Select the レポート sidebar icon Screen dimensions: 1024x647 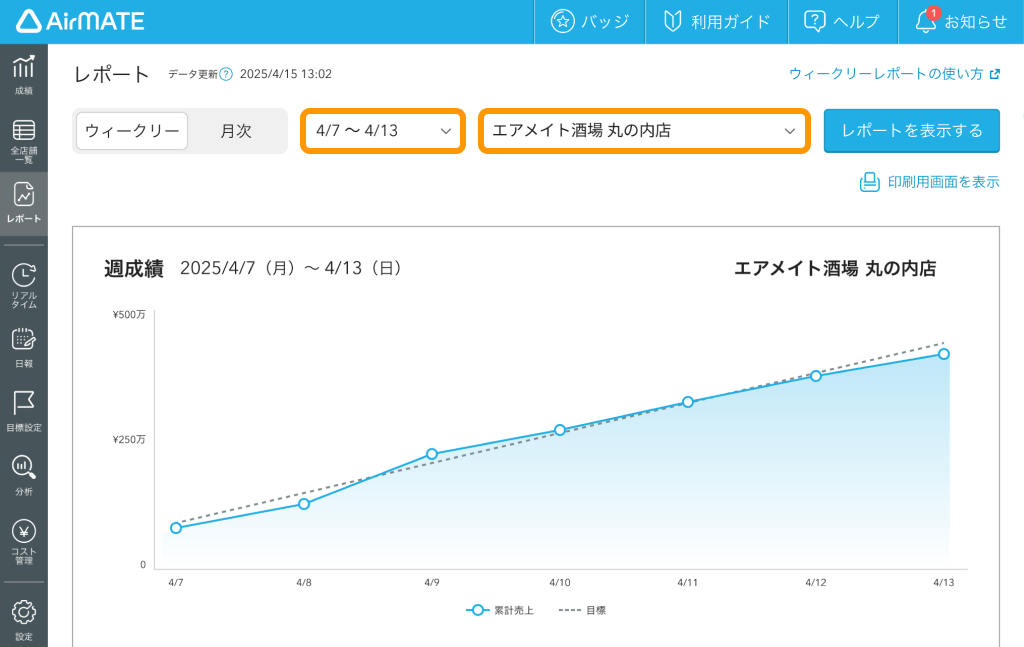point(24,194)
